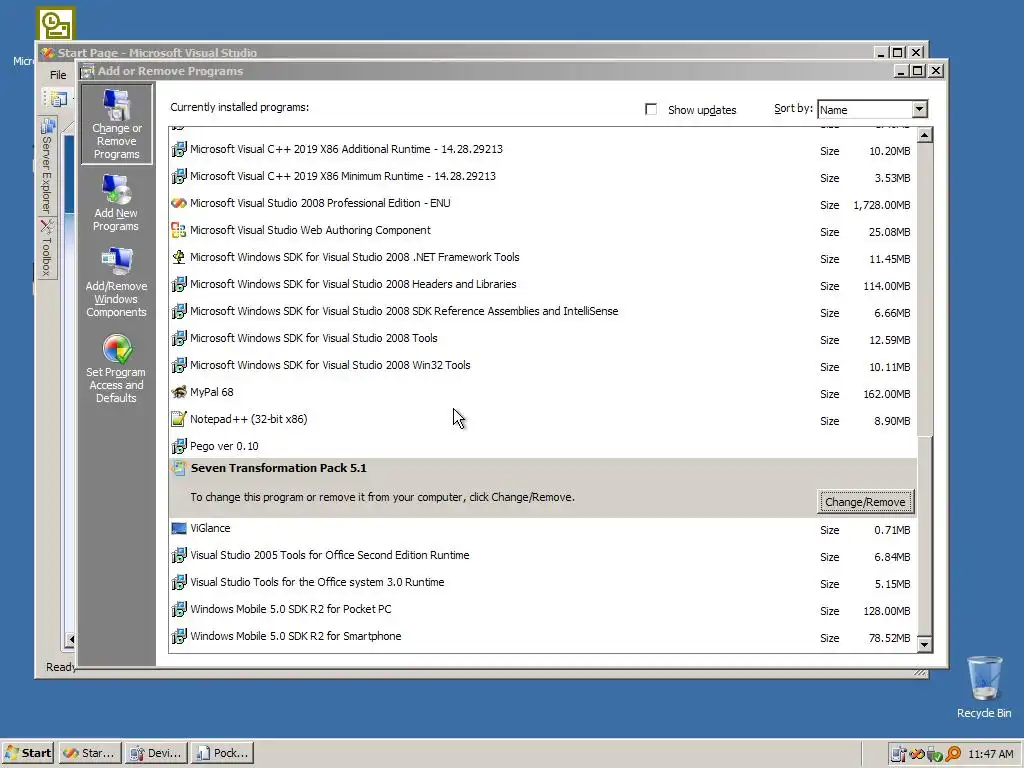Open the Sort by dropdown
The height and width of the screenshot is (768, 1024).
(x=919, y=109)
